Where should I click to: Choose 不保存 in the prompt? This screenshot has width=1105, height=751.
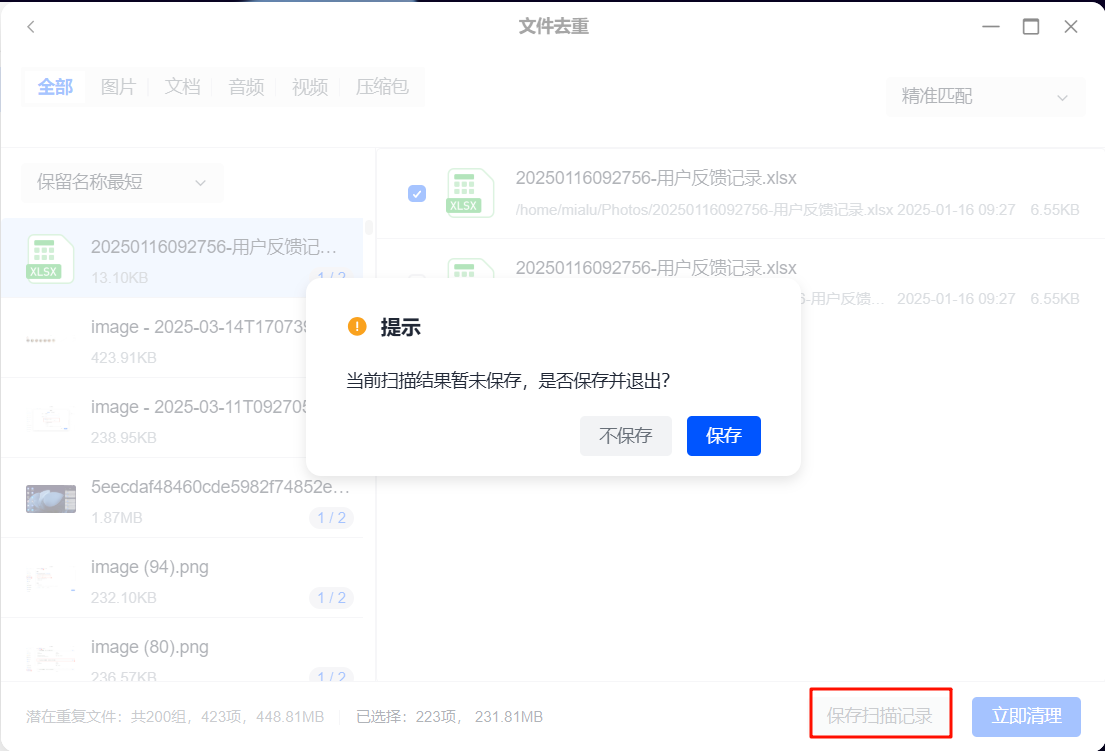point(625,436)
